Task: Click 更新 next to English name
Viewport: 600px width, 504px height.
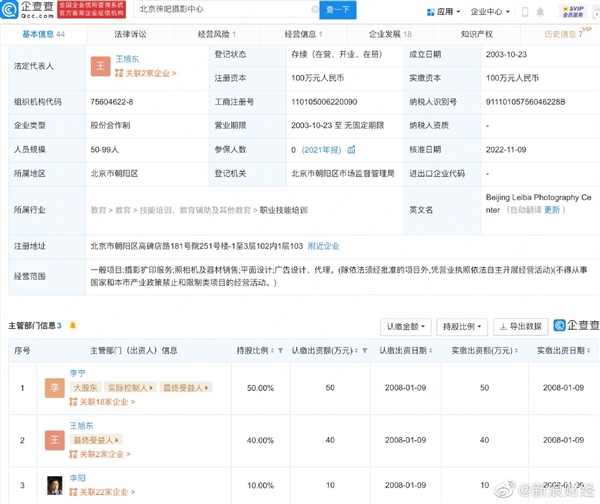Action: pos(552,210)
